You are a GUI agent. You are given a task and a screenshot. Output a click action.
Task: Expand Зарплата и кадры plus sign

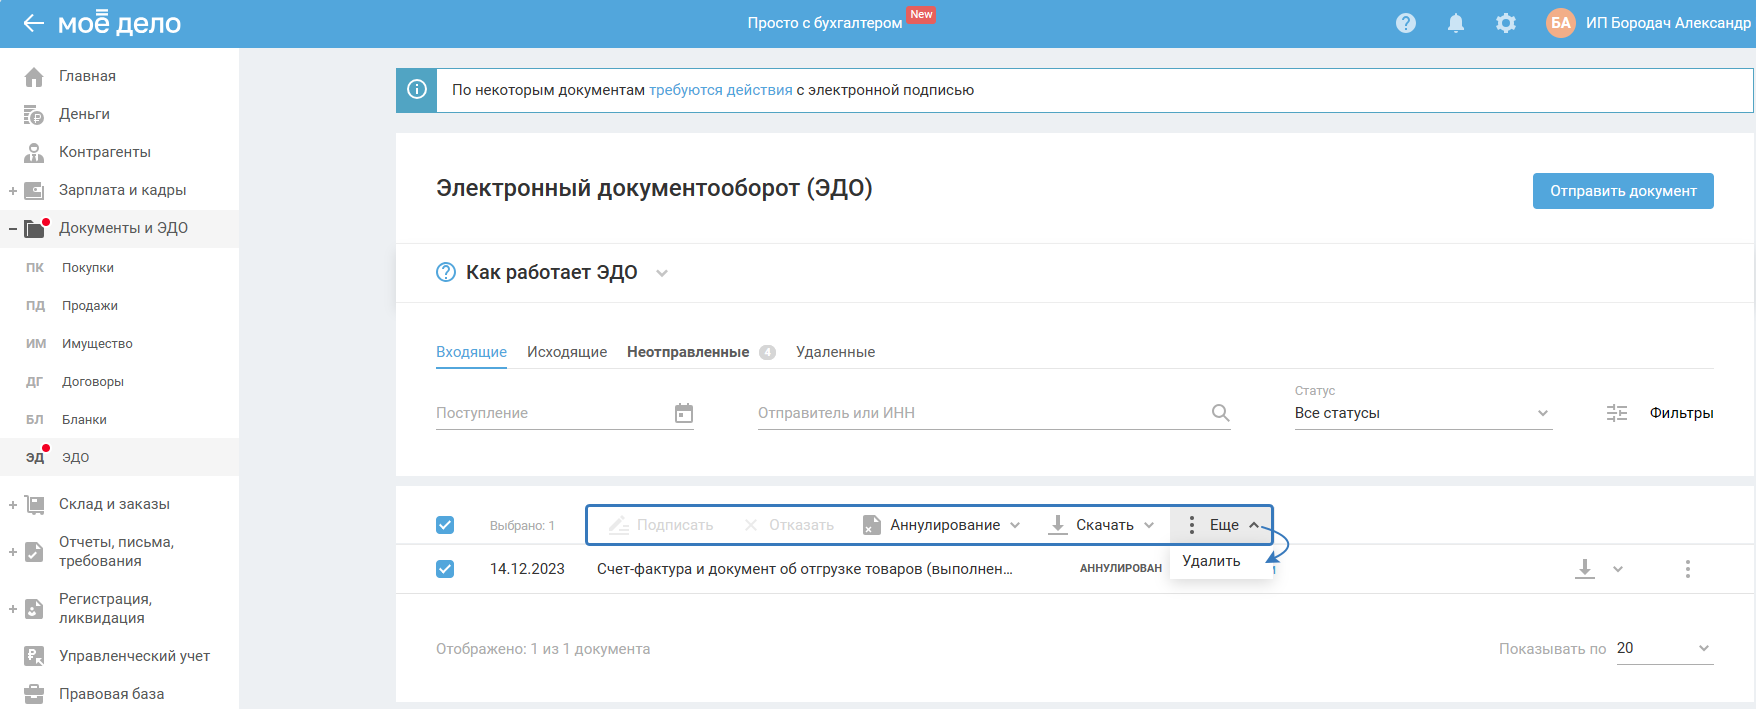(13, 190)
